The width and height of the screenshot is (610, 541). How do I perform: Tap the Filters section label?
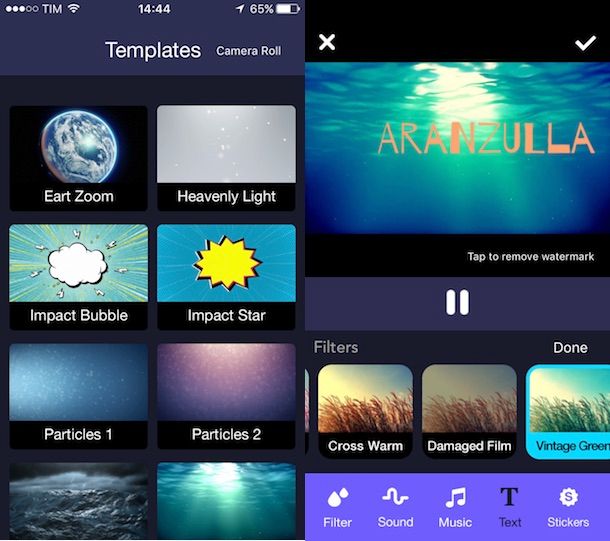tap(336, 347)
